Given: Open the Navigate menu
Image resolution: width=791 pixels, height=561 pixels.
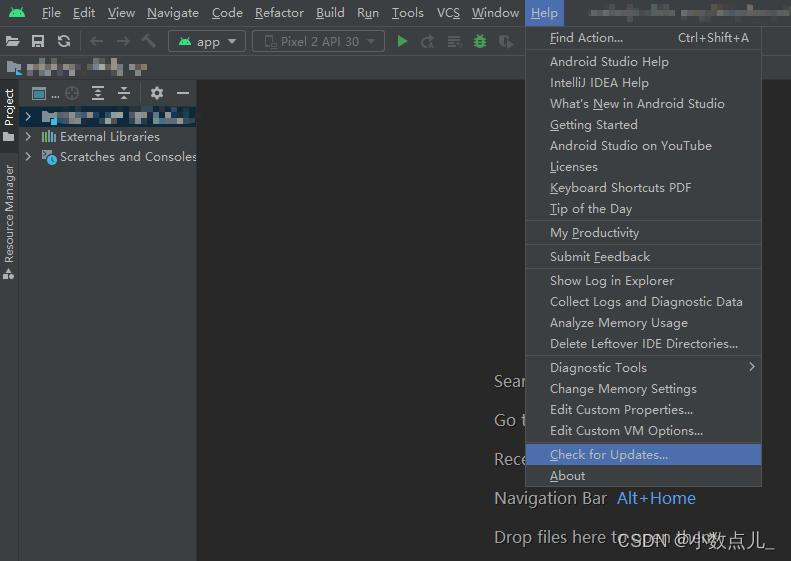Looking at the screenshot, I should click(173, 13).
